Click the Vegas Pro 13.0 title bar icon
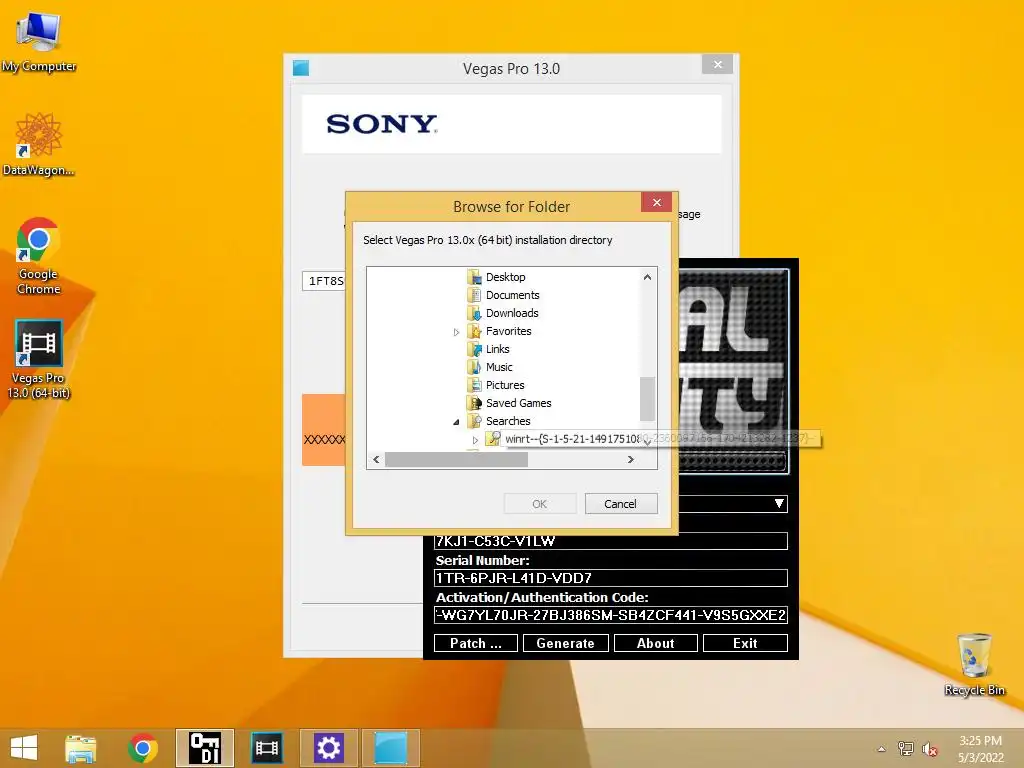The height and width of the screenshot is (768, 1024). tap(300, 68)
